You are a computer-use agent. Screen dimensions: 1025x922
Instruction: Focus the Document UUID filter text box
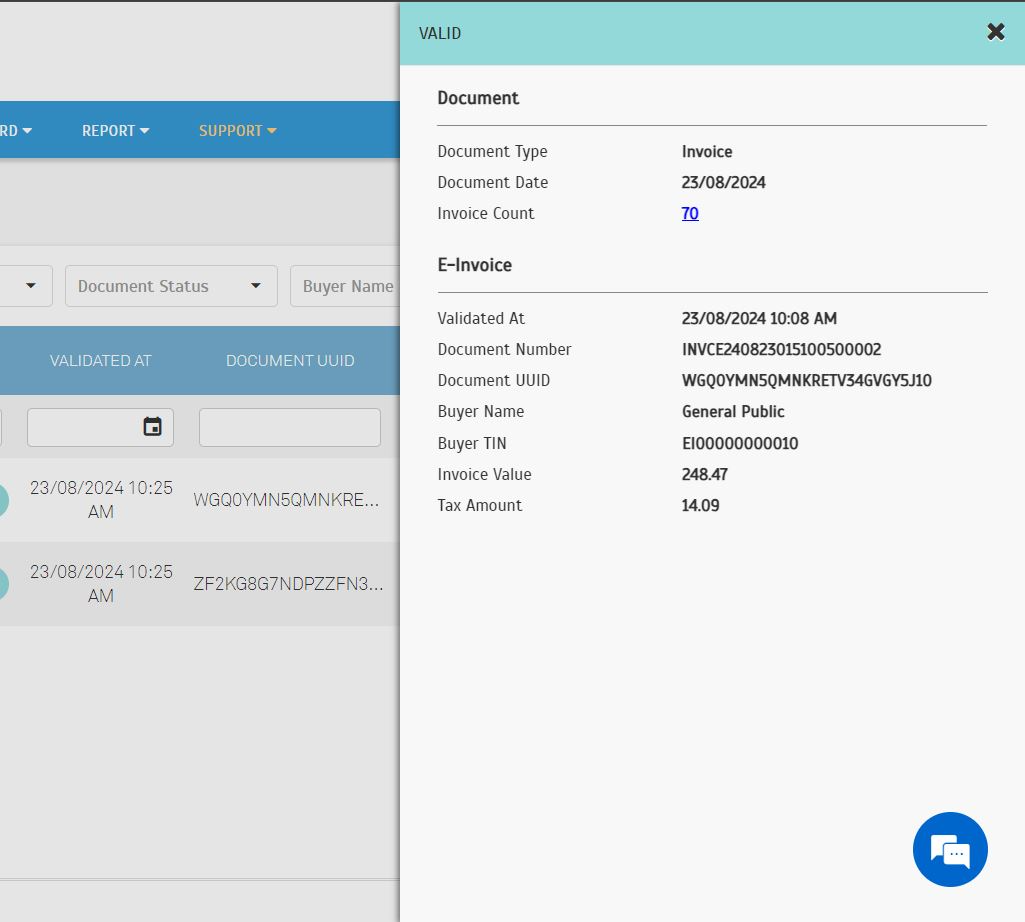(x=289, y=427)
